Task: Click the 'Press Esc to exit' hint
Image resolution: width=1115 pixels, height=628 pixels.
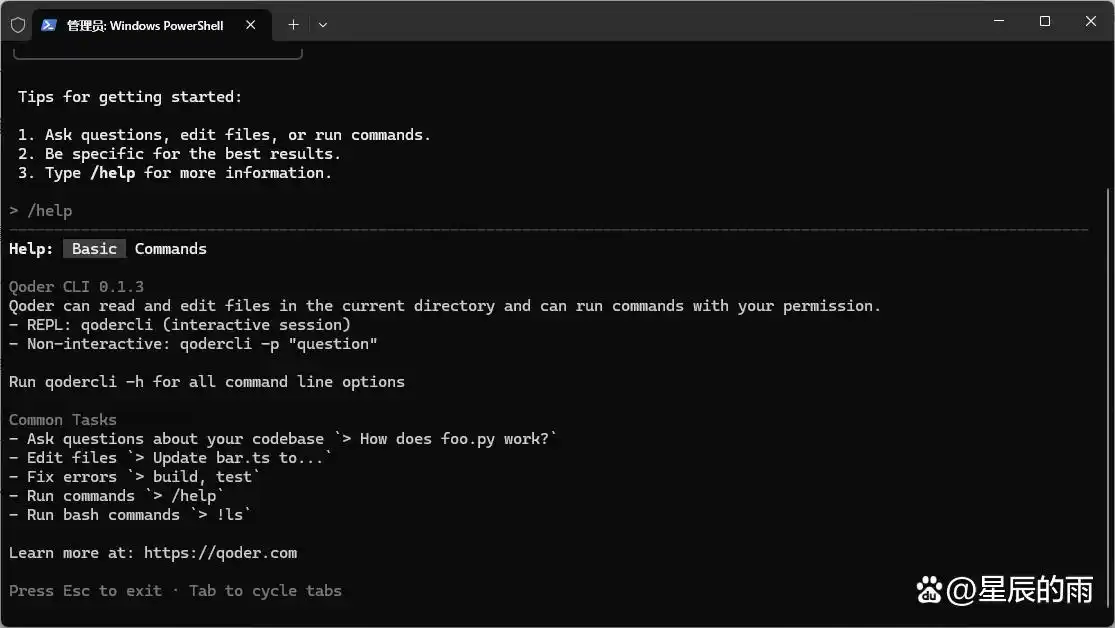Action: [x=85, y=591]
